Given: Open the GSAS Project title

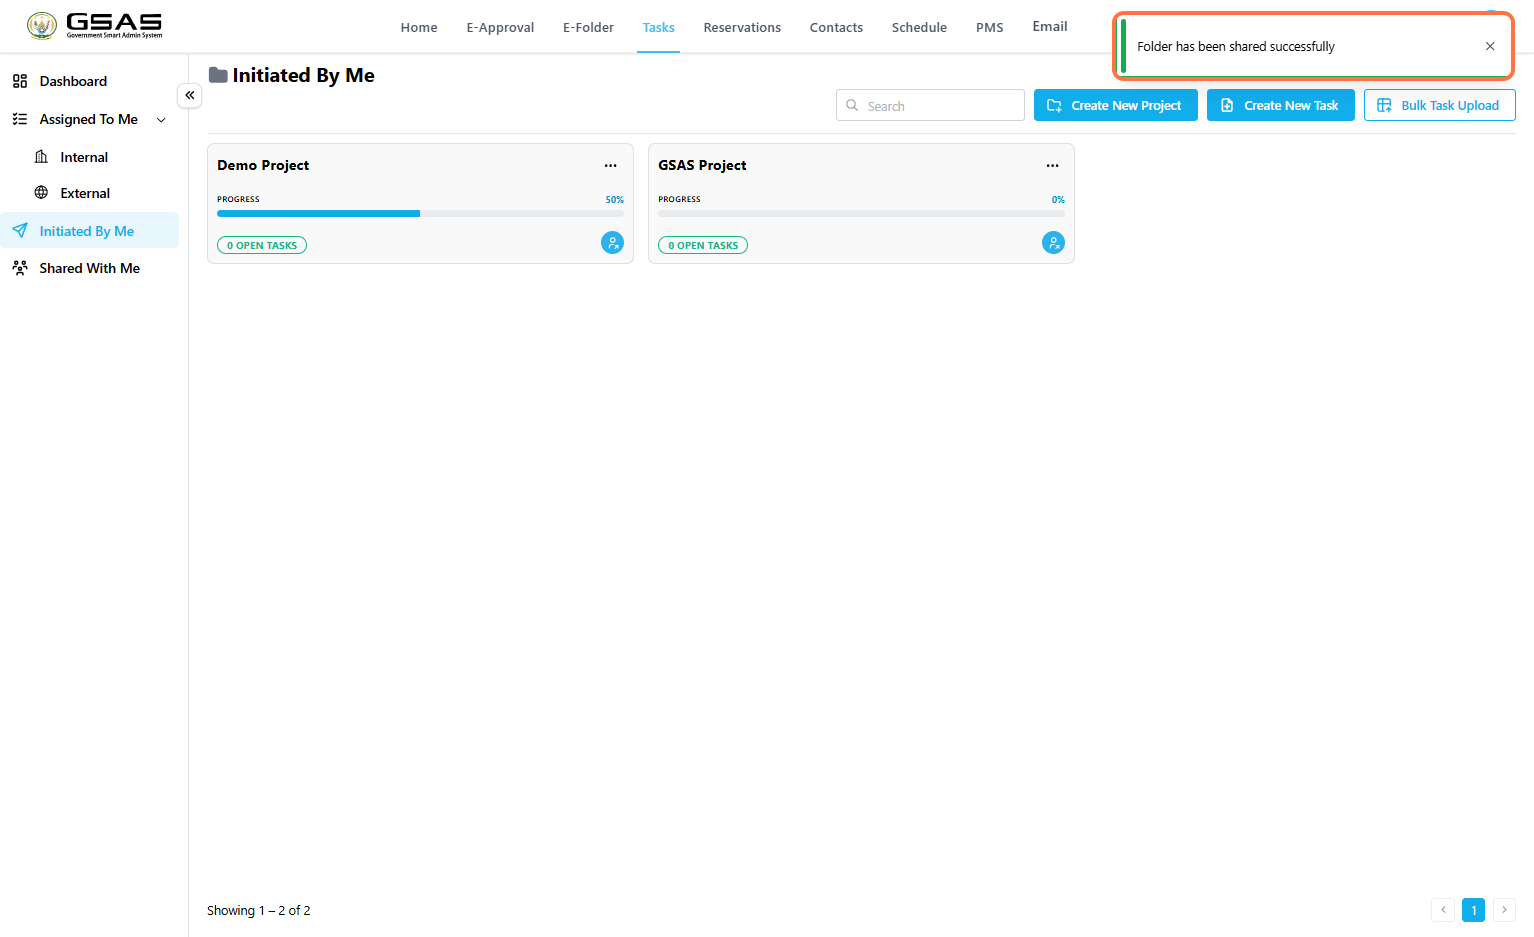Looking at the screenshot, I should click(x=702, y=165).
